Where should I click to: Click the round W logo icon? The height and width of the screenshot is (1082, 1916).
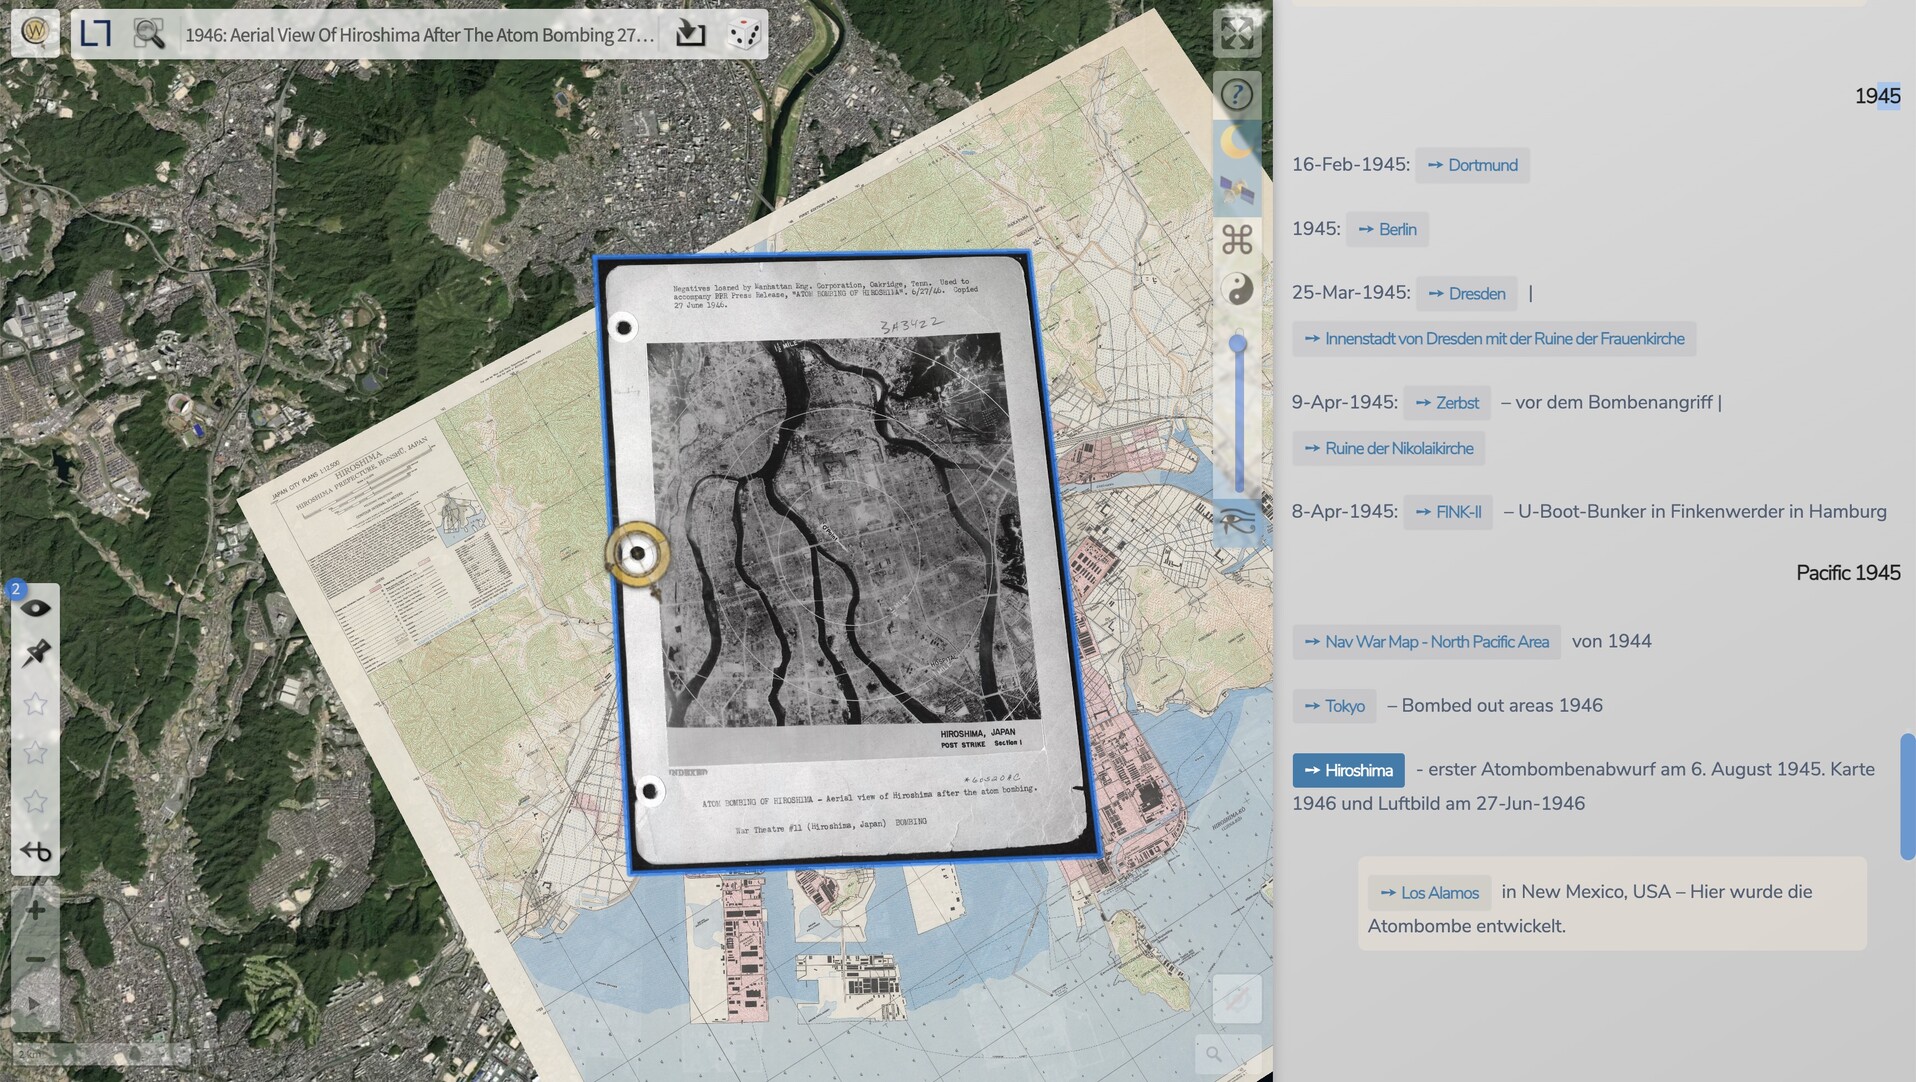[35, 32]
